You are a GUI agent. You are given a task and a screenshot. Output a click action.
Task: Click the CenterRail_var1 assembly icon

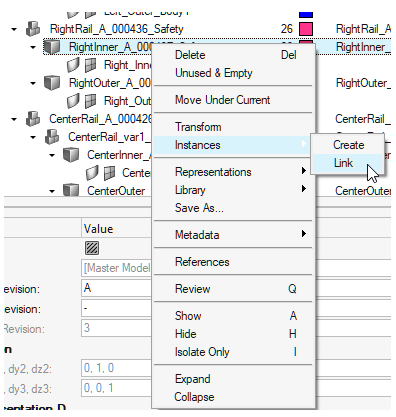point(52,137)
